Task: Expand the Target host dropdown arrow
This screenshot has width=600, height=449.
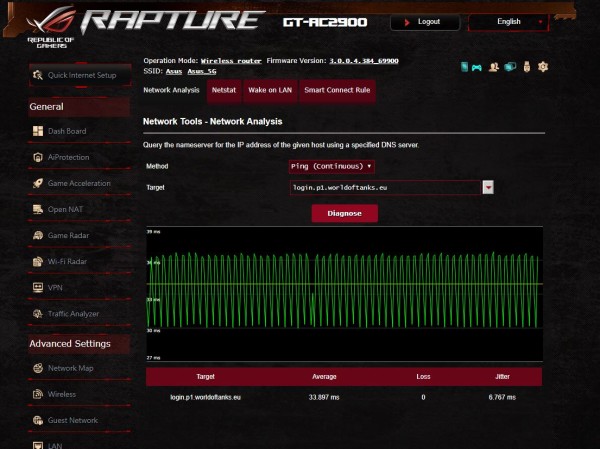Action: pos(488,188)
